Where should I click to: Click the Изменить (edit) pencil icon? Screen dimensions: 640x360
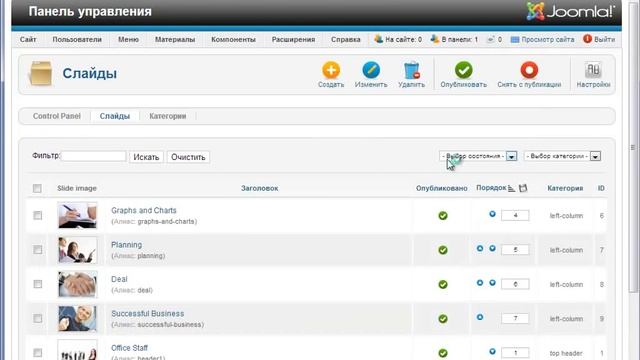pyautogui.click(x=371, y=70)
